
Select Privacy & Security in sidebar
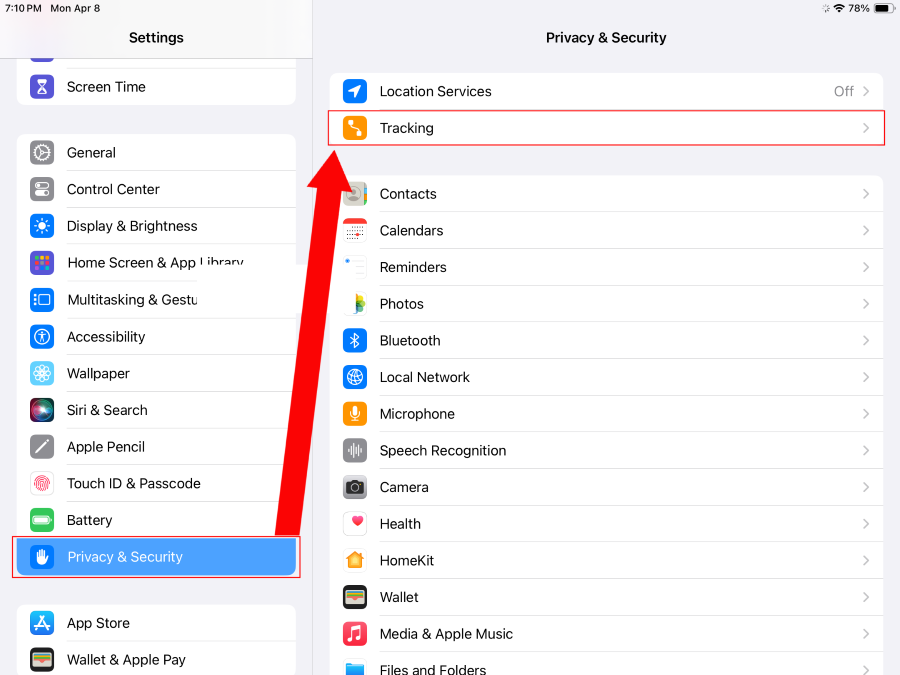tap(125, 557)
